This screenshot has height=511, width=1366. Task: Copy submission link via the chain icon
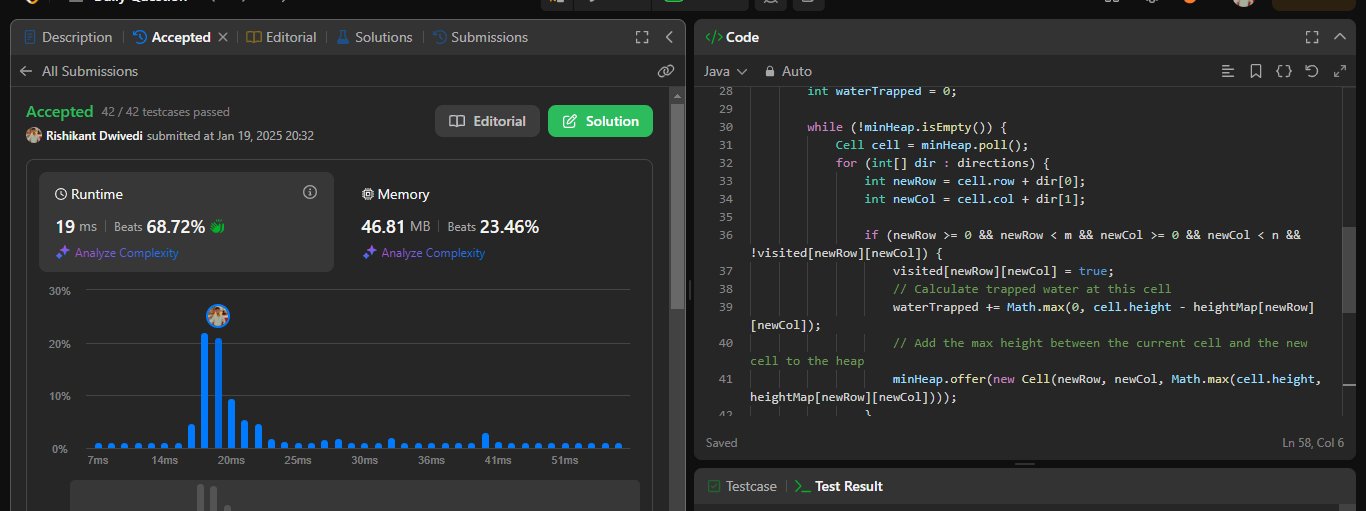coord(666,71)
